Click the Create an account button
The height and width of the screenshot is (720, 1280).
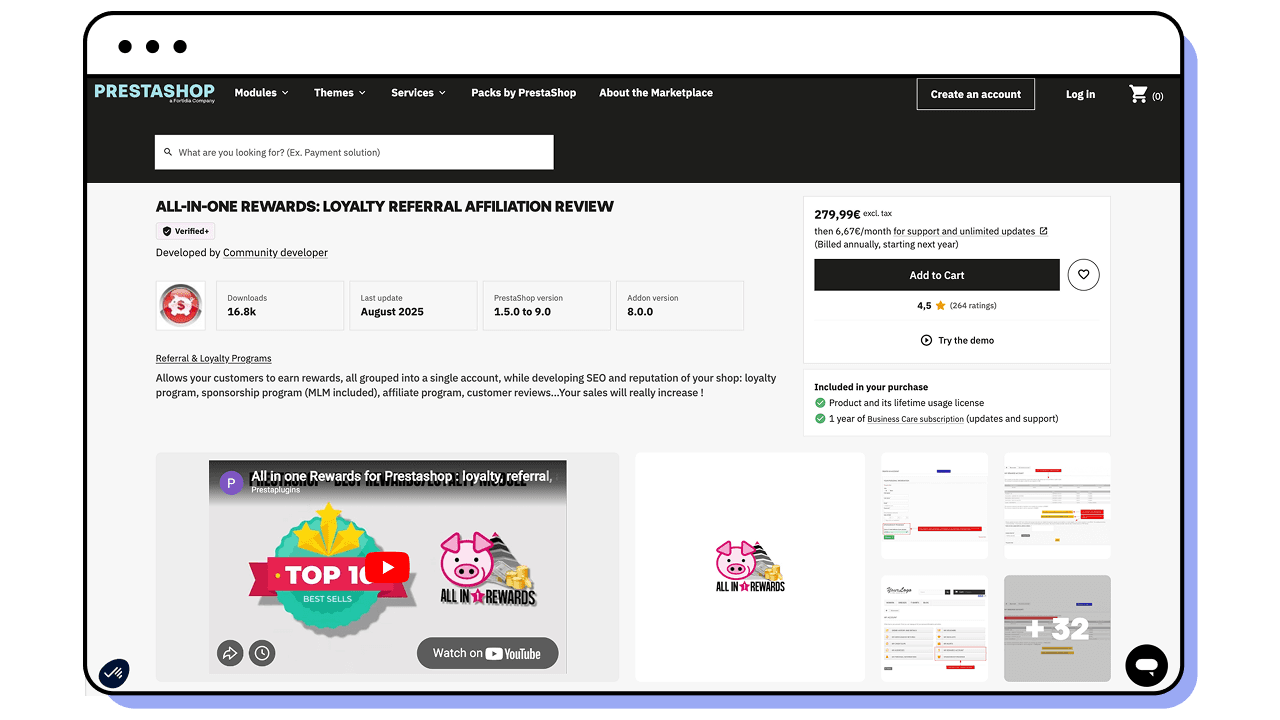pos(975,94)
